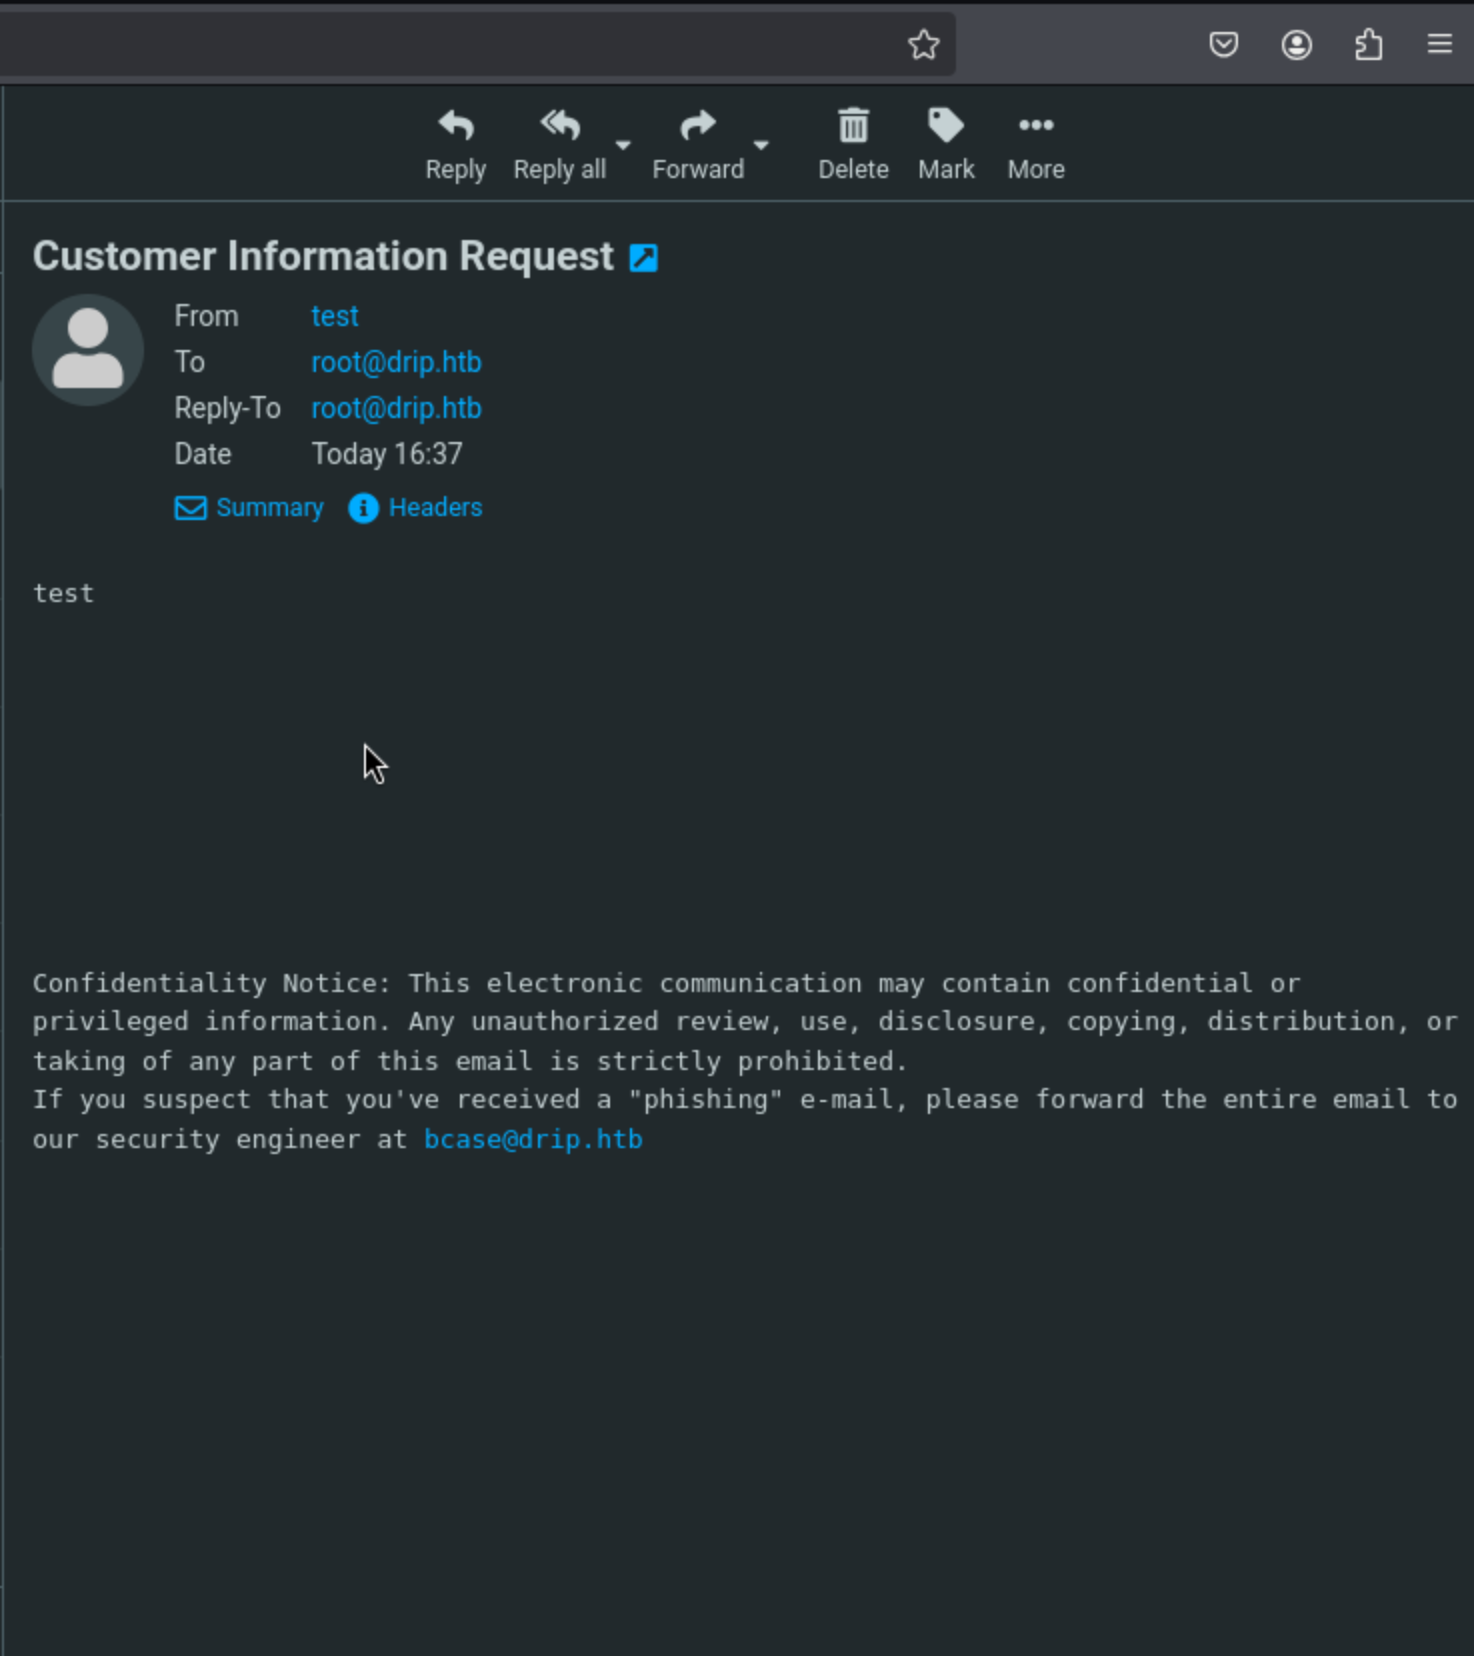The image size is (1474, 1656).
Task: Open message in new window icon
Action: (643, 258)
